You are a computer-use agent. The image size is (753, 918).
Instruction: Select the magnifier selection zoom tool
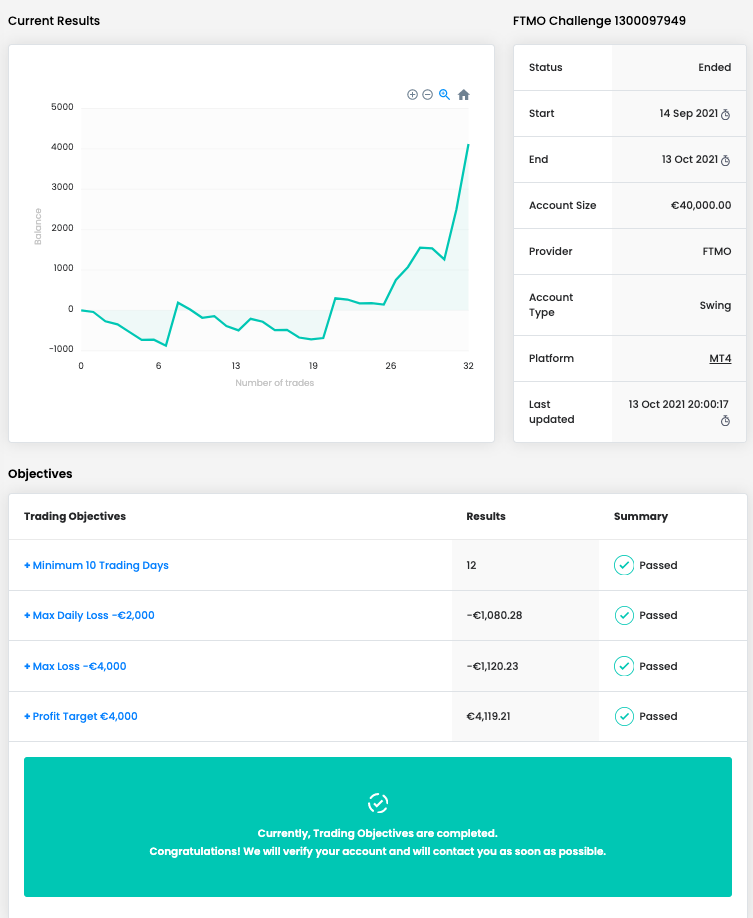444,94
